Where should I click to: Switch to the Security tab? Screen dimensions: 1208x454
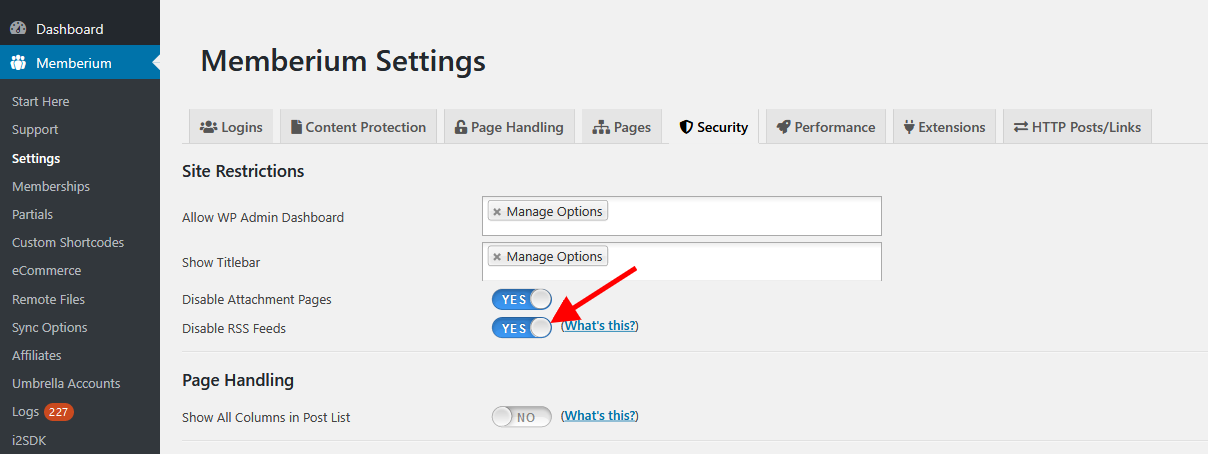pos(714,127)
